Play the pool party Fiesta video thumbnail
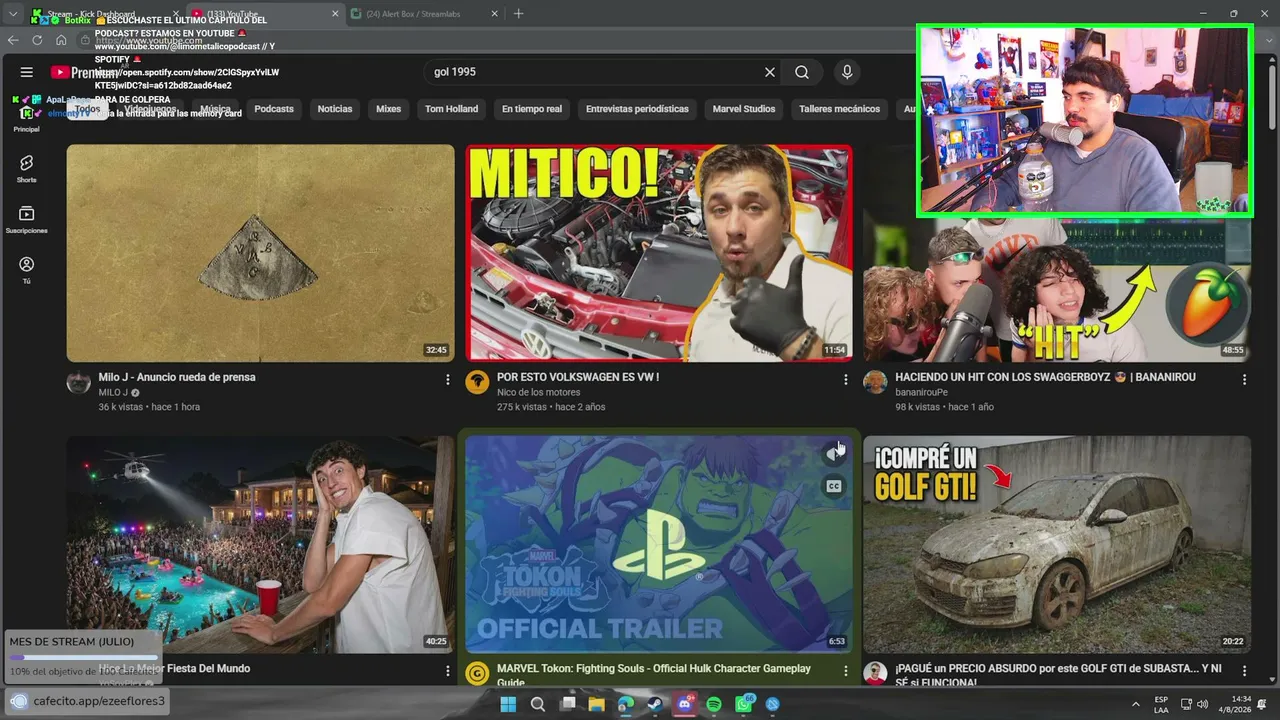This screenshot has width=1280, height=720. click(x=260, y=544)
